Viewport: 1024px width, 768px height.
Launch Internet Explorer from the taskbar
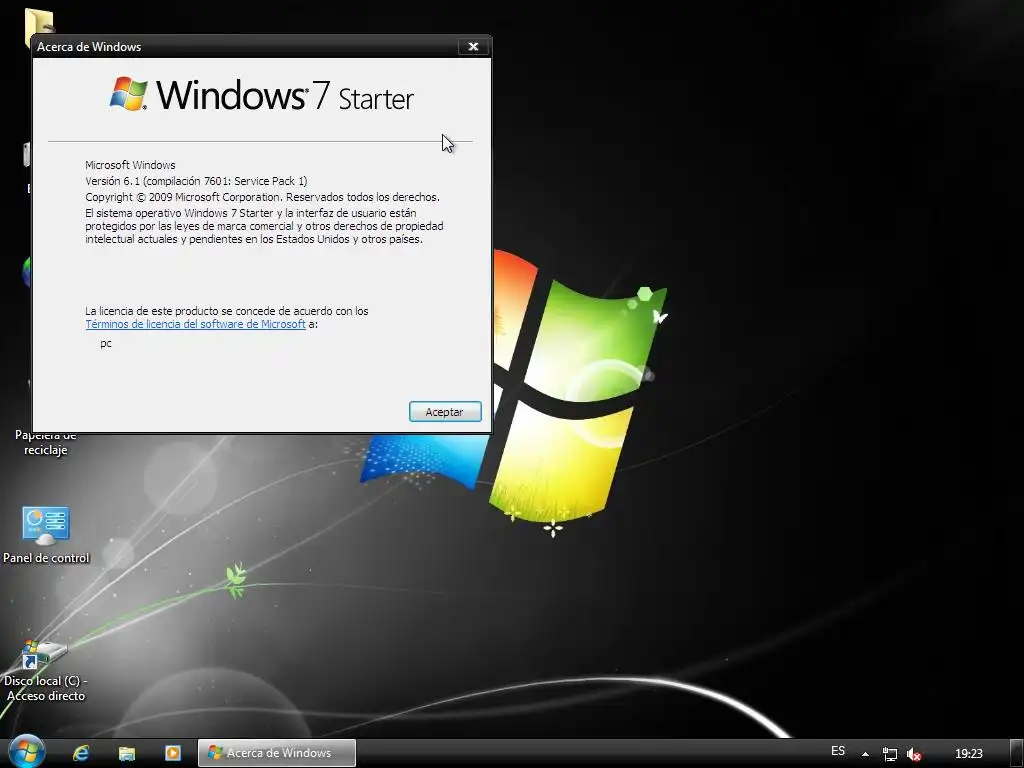point(81,753)
